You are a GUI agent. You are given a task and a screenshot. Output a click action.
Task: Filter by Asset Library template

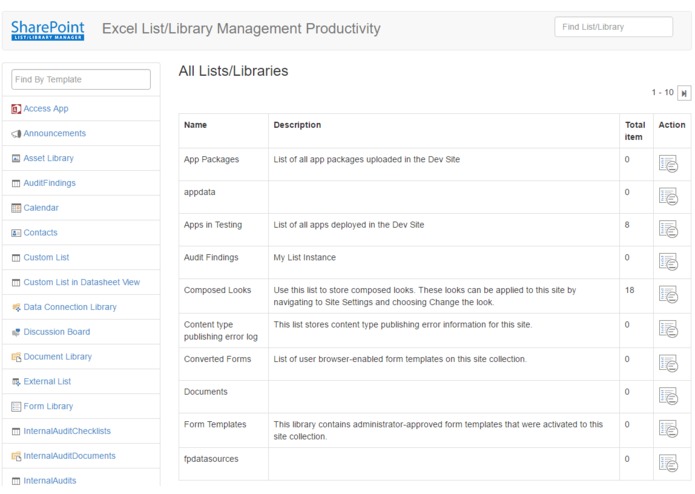(48, 158)
